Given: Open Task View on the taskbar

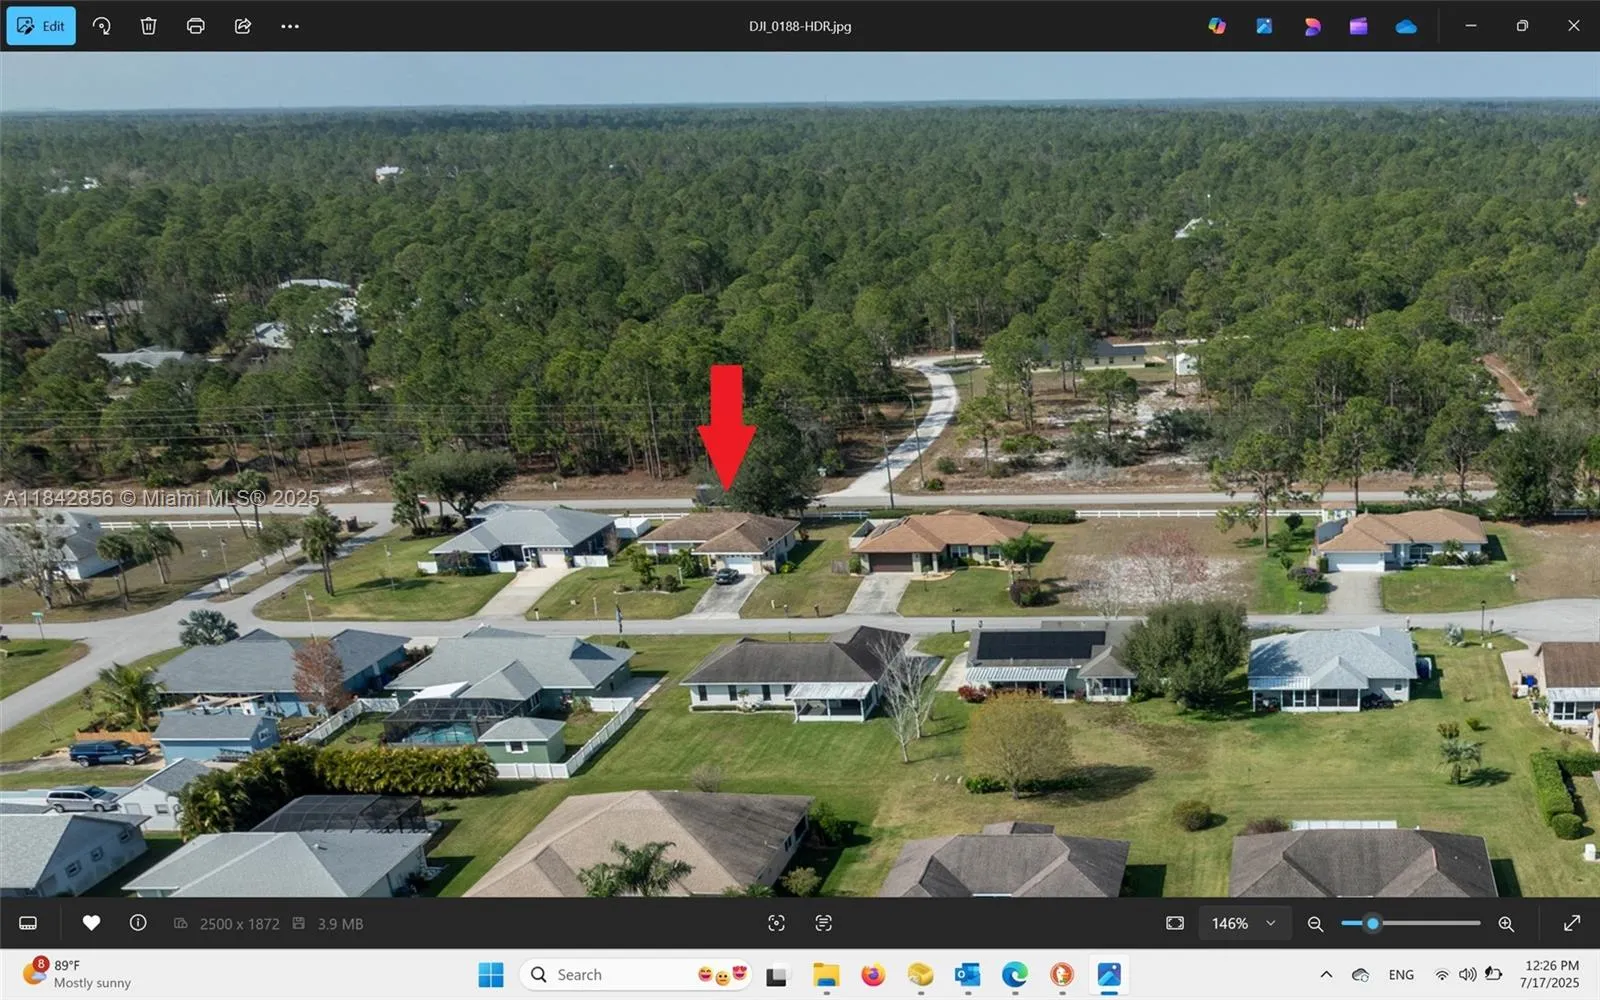Looking at the screenshot, I should click(777, 974).
